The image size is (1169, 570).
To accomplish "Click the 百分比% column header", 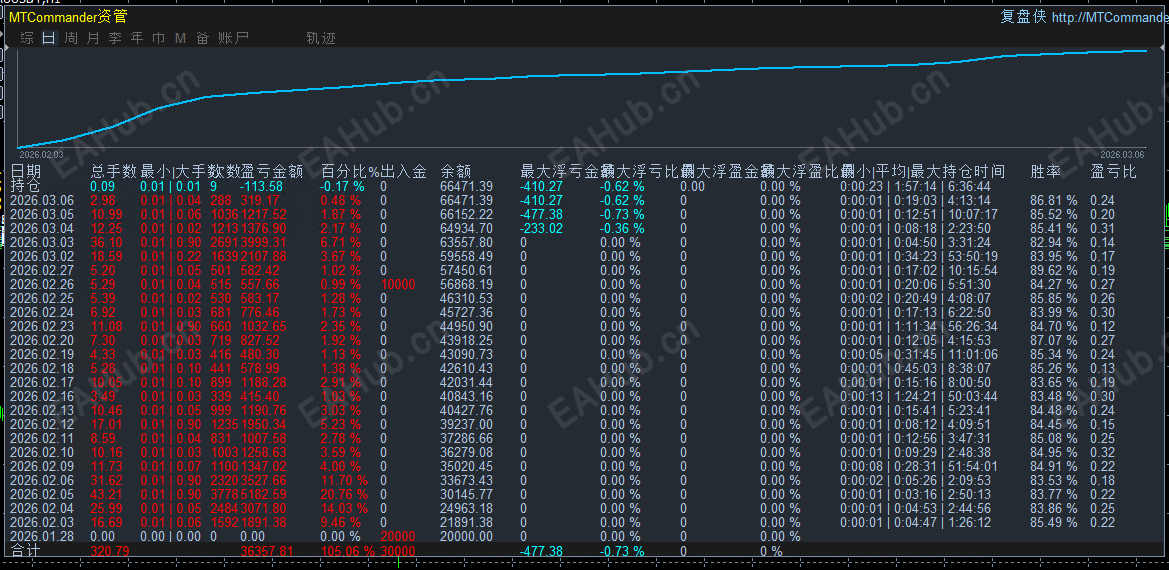I will [350, 171].
